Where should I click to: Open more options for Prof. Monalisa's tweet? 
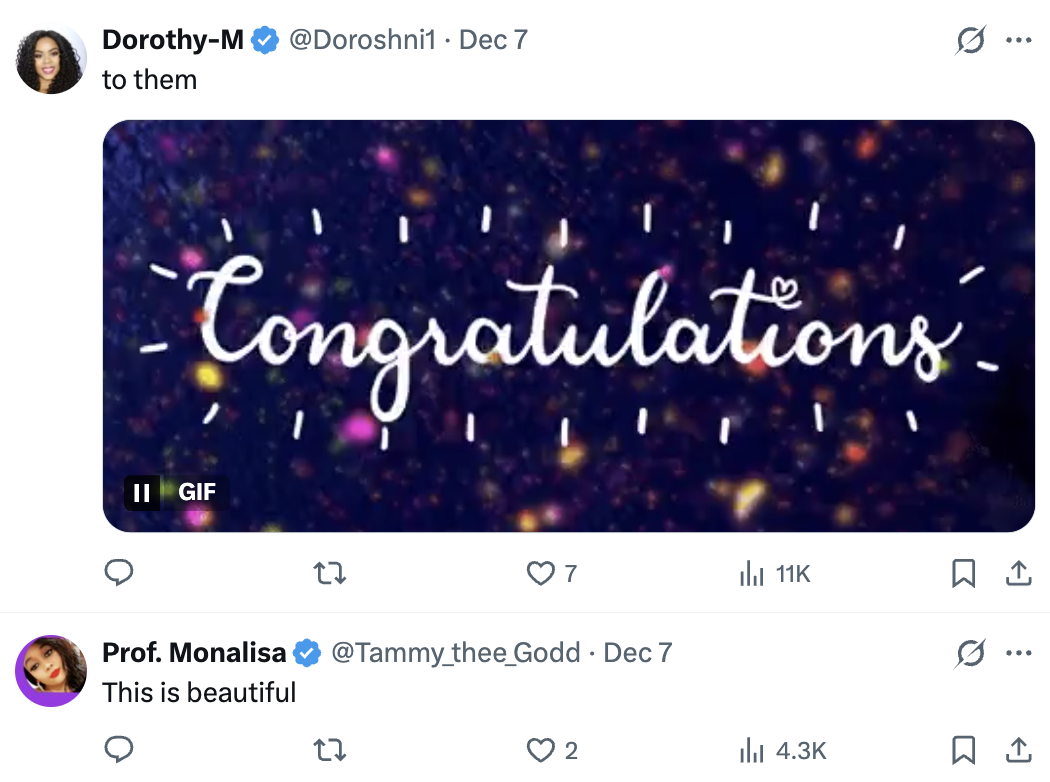click(x=1018, y=654)
